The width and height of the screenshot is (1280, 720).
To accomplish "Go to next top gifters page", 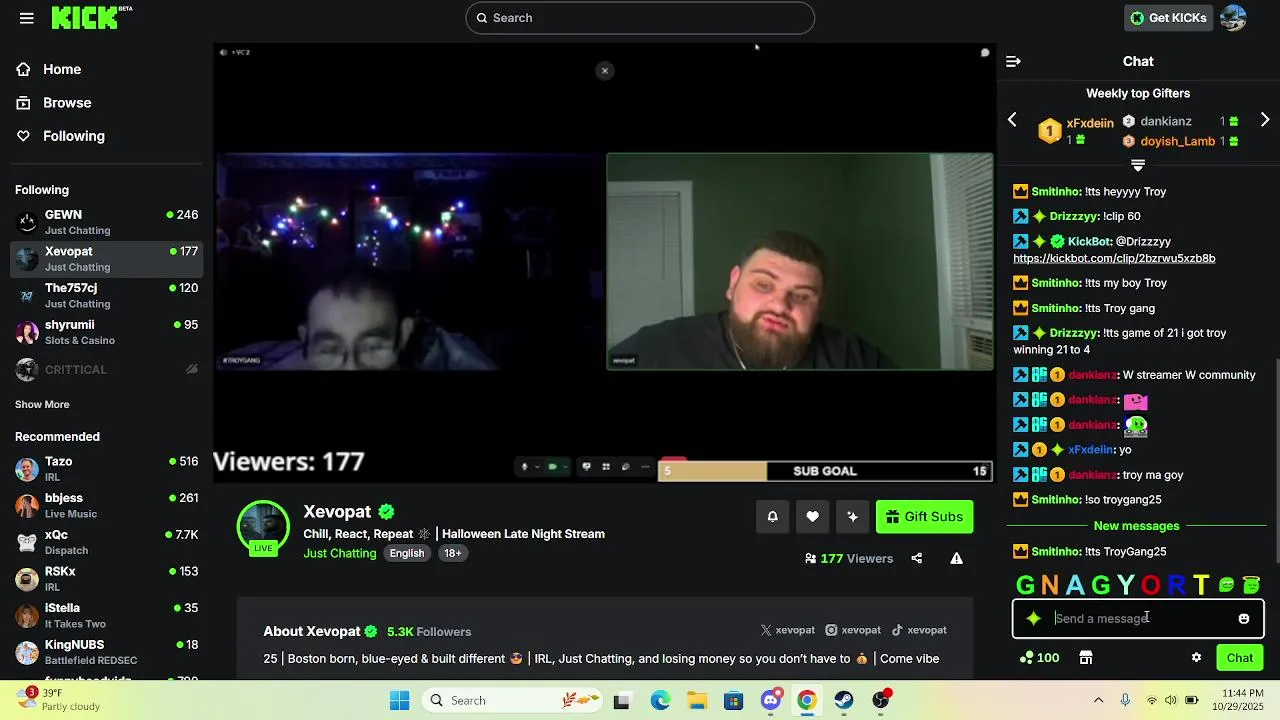I will pyautogui.click(x=1265, y=121).
